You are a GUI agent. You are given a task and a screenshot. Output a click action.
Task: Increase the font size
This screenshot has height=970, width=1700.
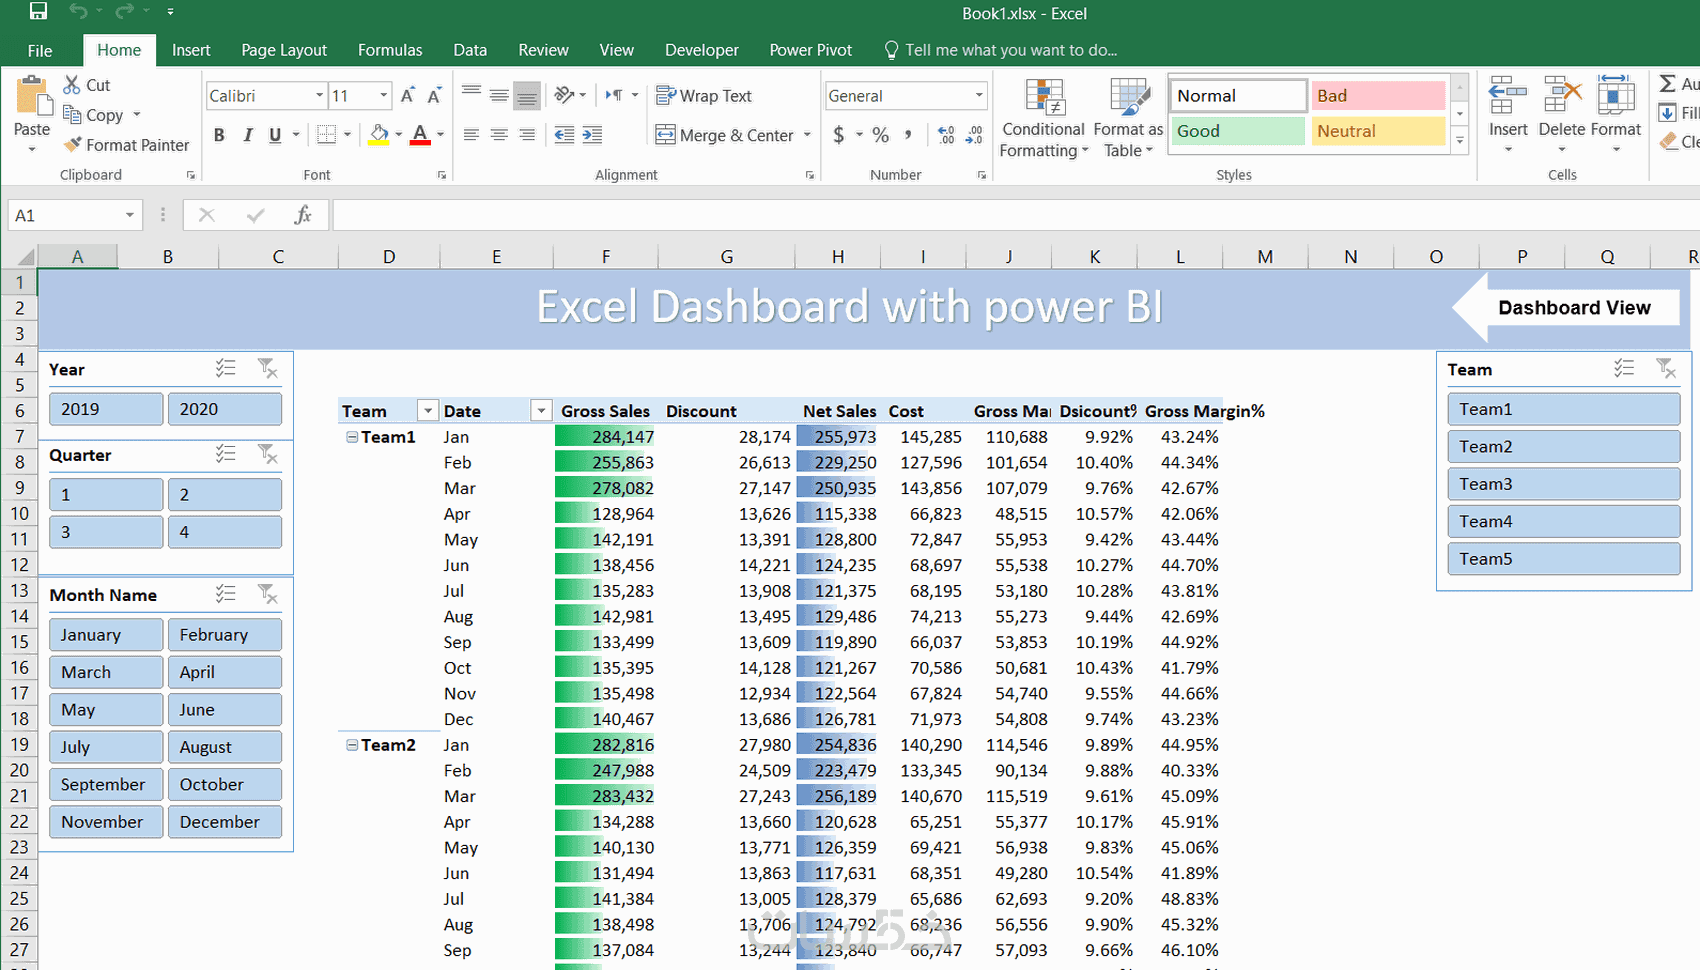click(x=408, y=96)
